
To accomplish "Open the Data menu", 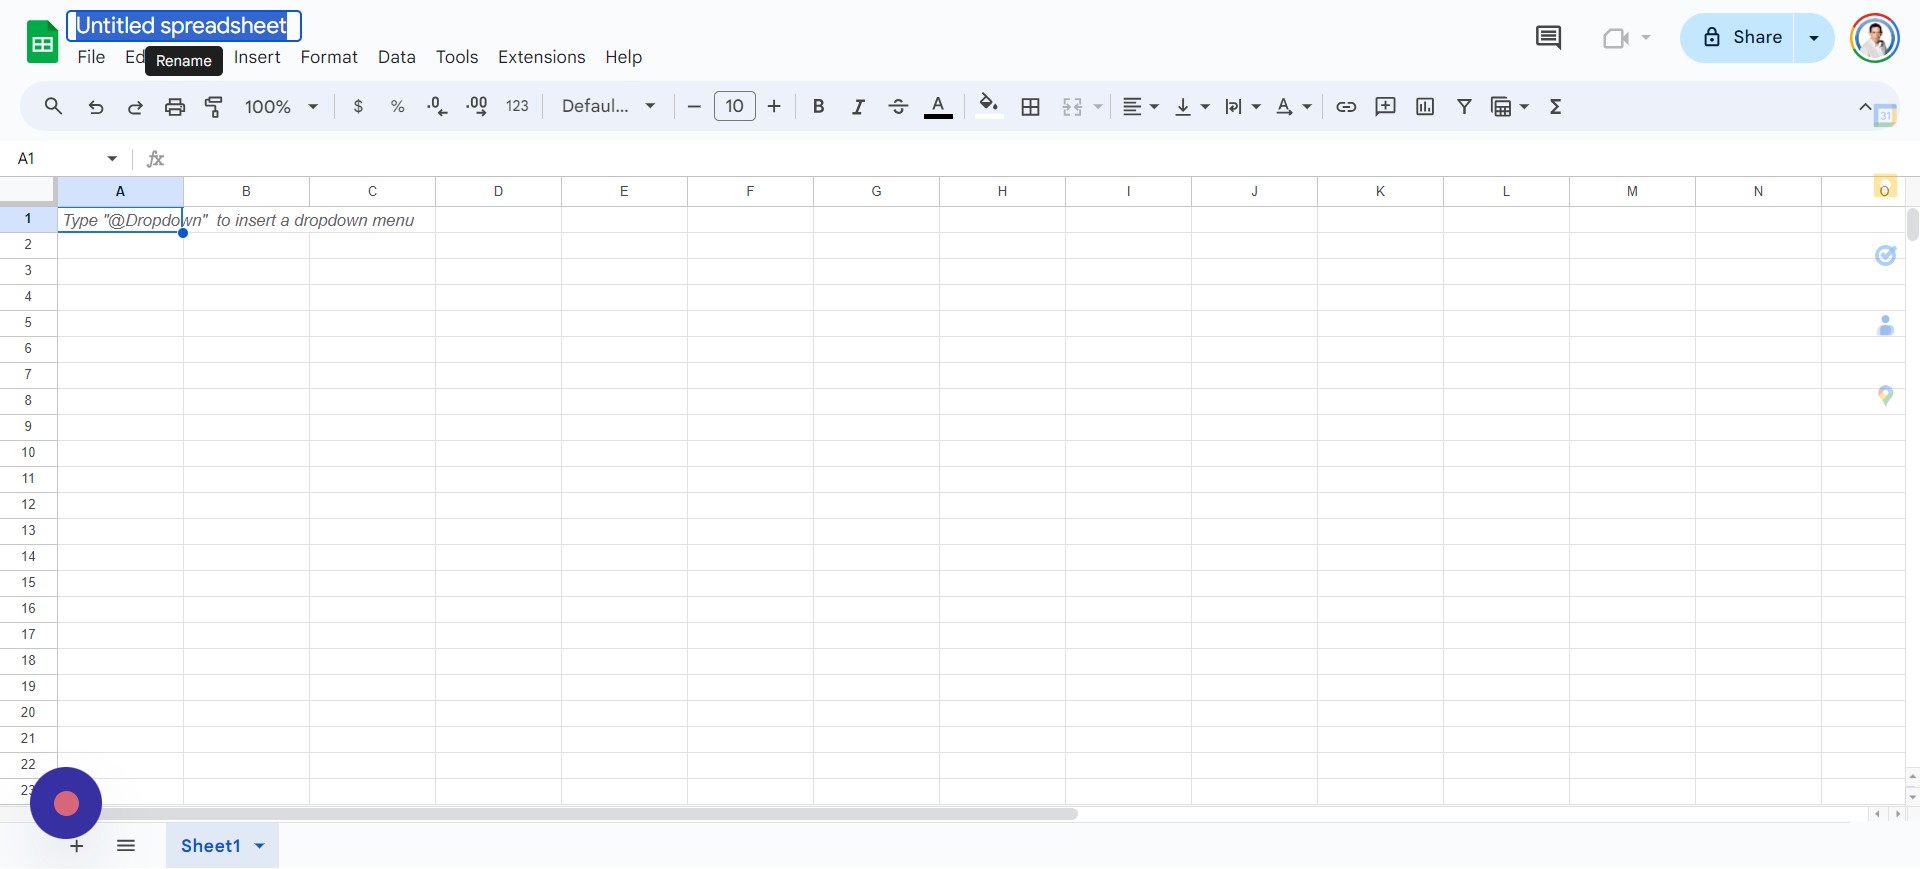I will tap(397, 57).
